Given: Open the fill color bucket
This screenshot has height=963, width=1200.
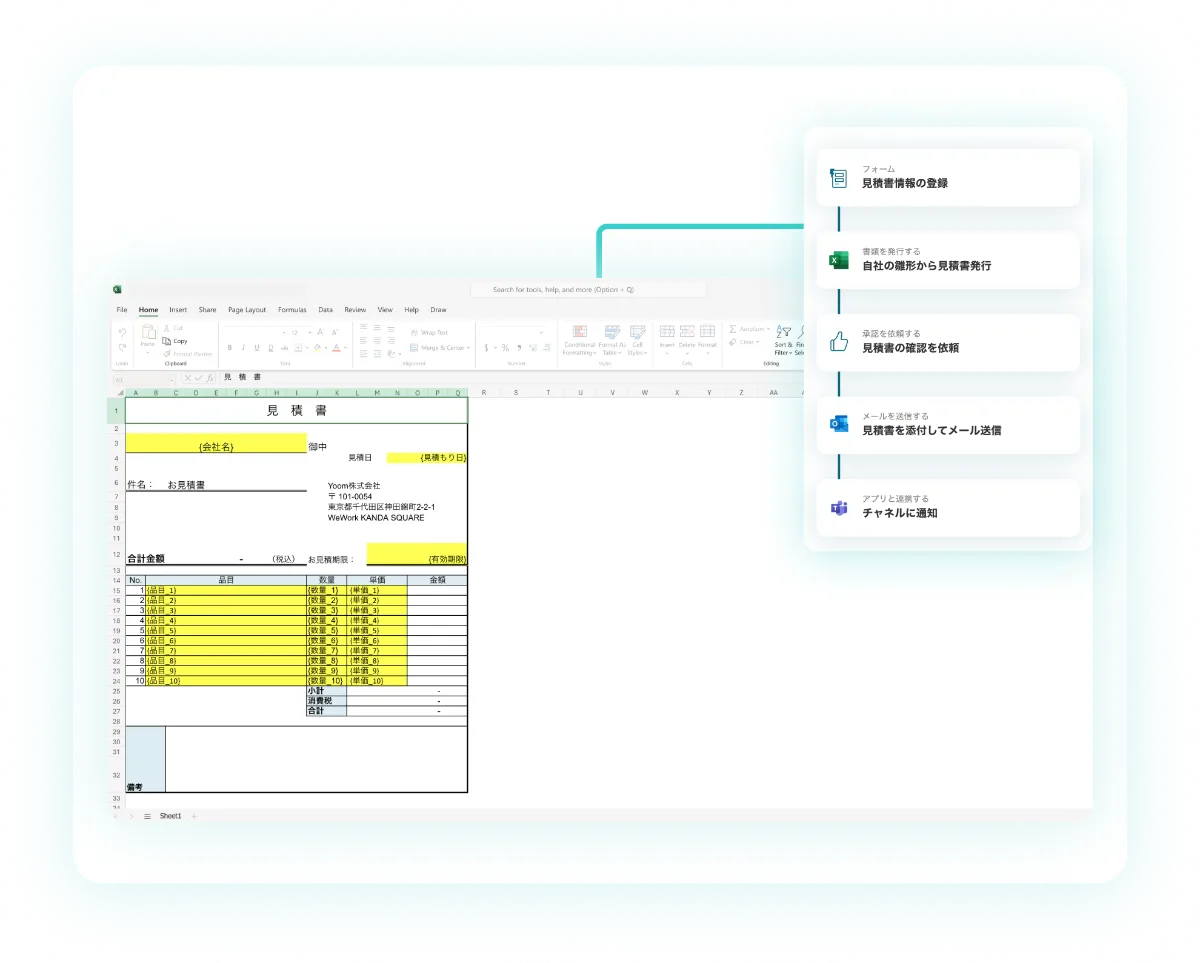Looking at the screenshot, I should 316,348.
